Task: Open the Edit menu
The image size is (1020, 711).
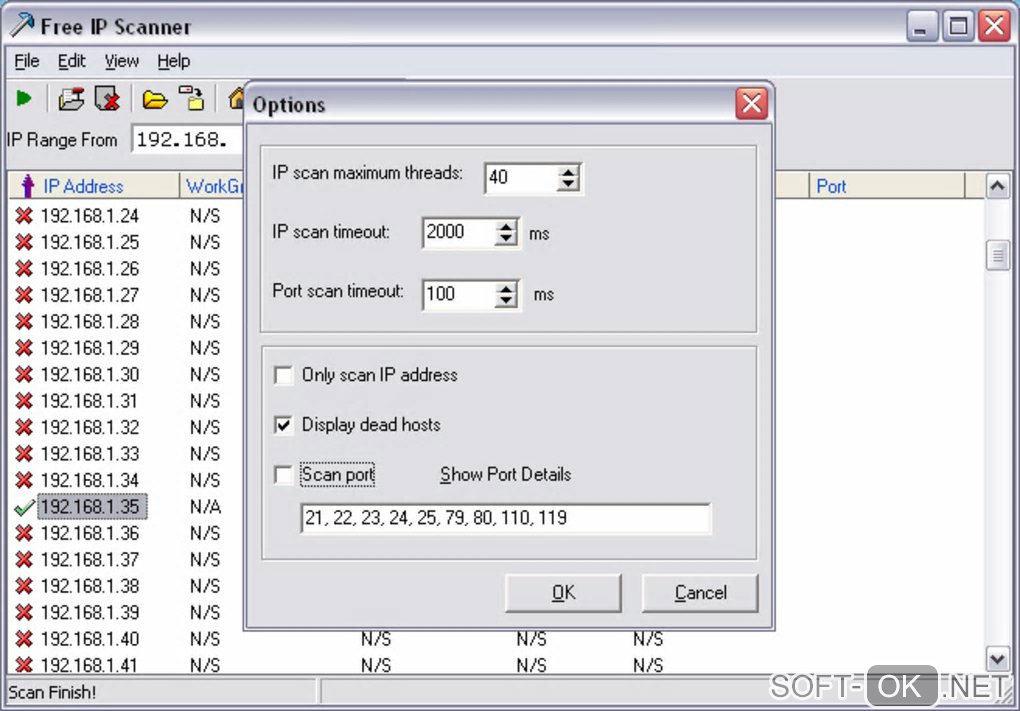Action: (72, 61)
